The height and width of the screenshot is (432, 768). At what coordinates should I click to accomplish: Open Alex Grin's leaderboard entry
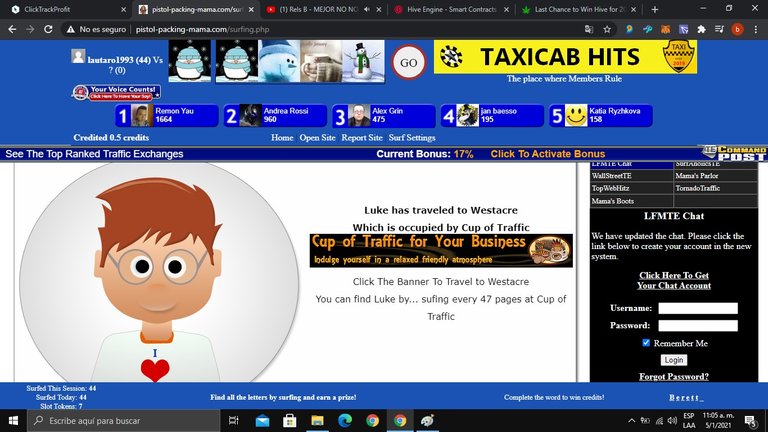point(384,116)
